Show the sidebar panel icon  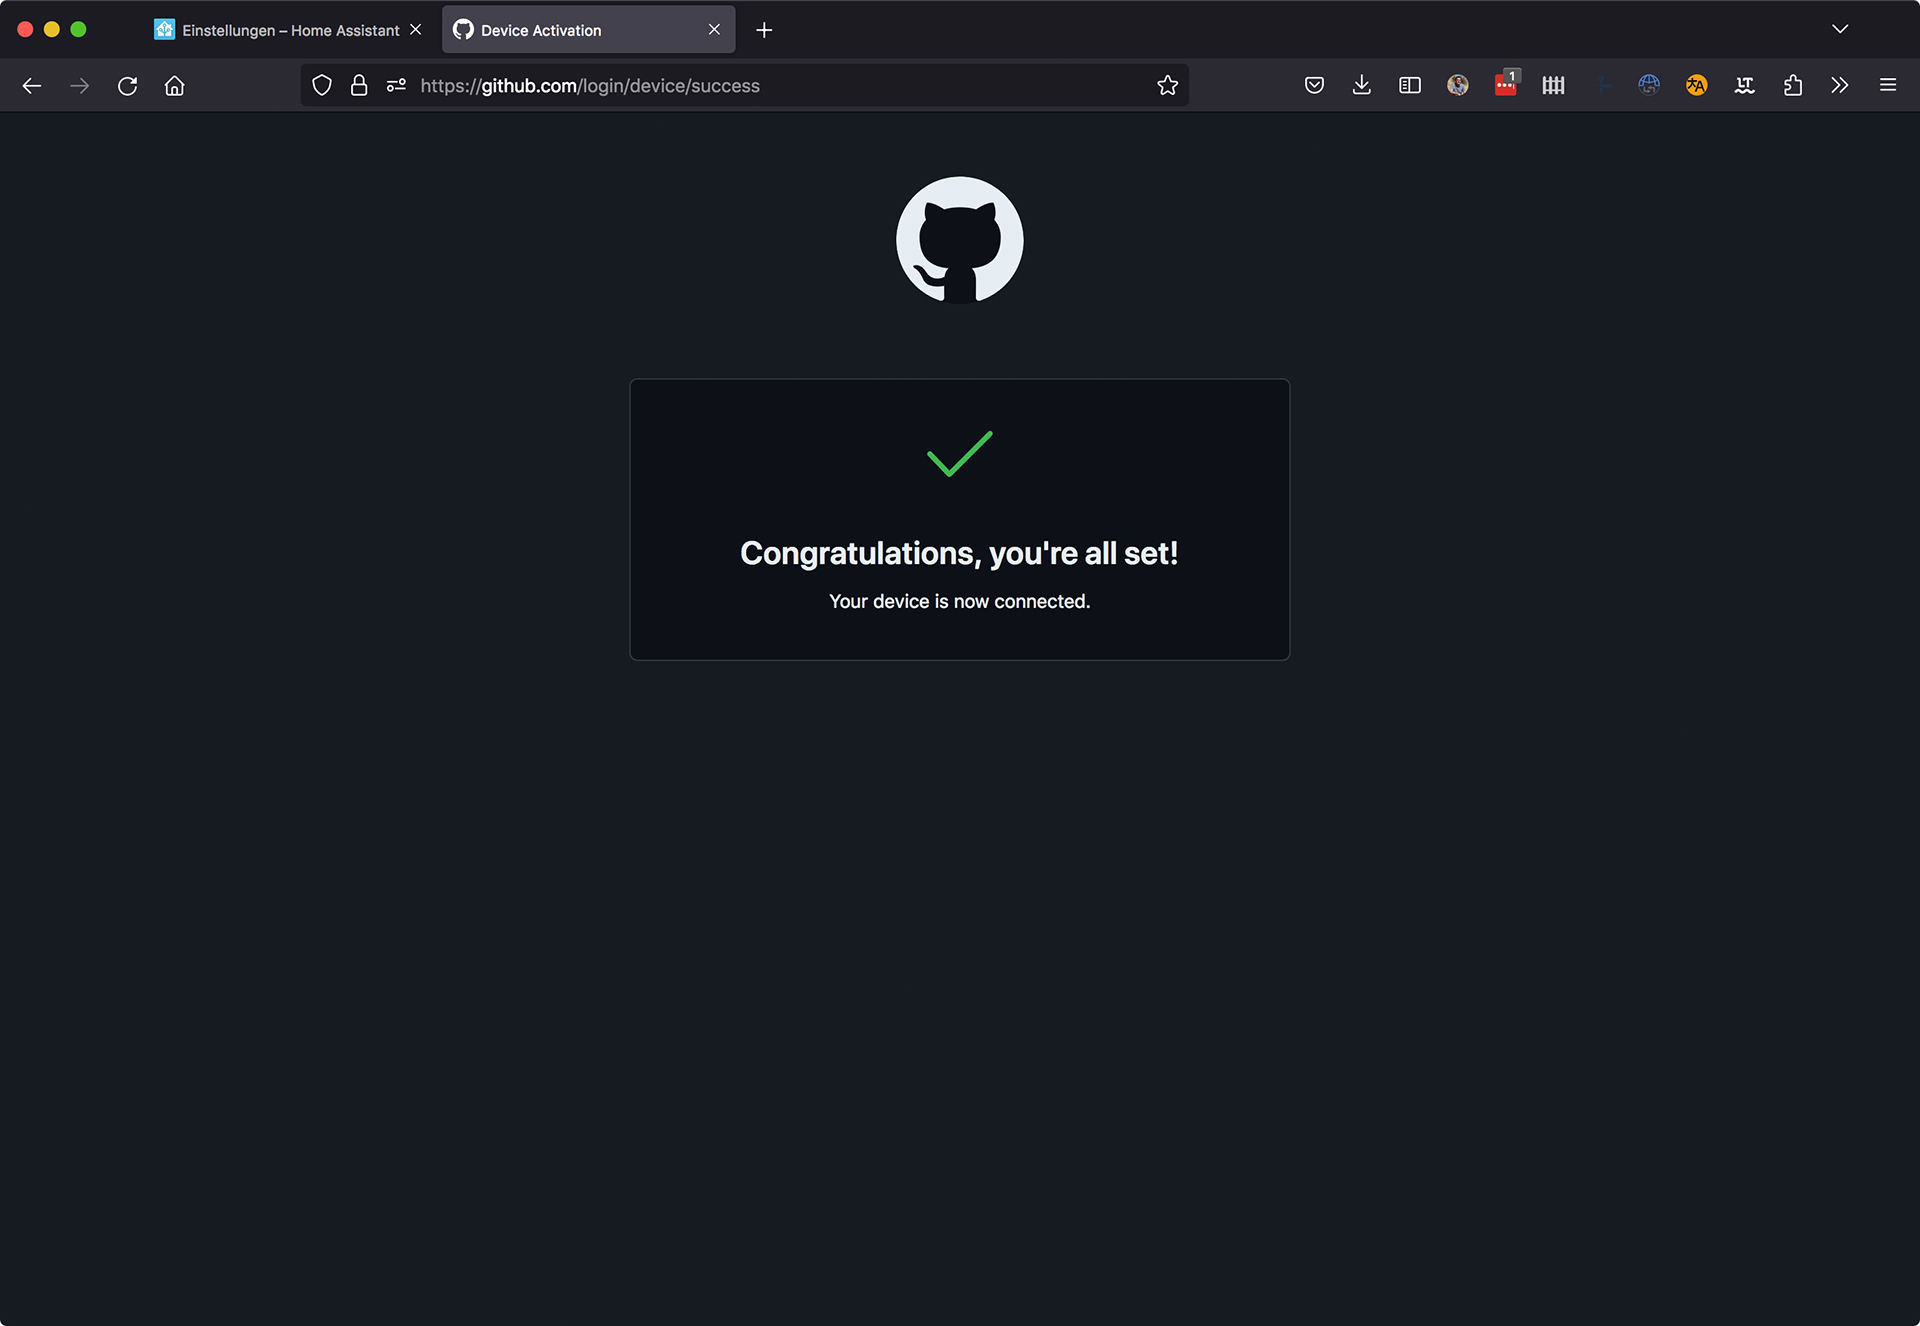click(x=1410, y=86)
